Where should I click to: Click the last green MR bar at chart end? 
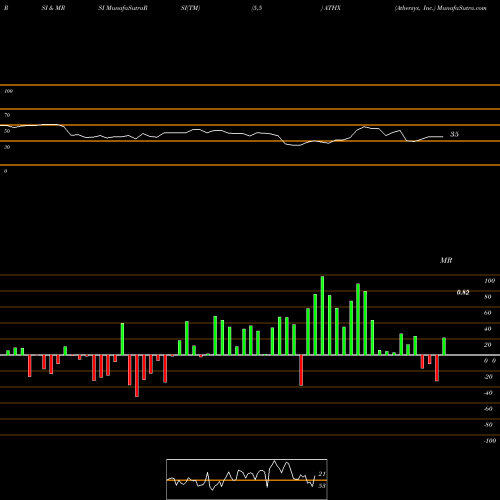[444, 346]
